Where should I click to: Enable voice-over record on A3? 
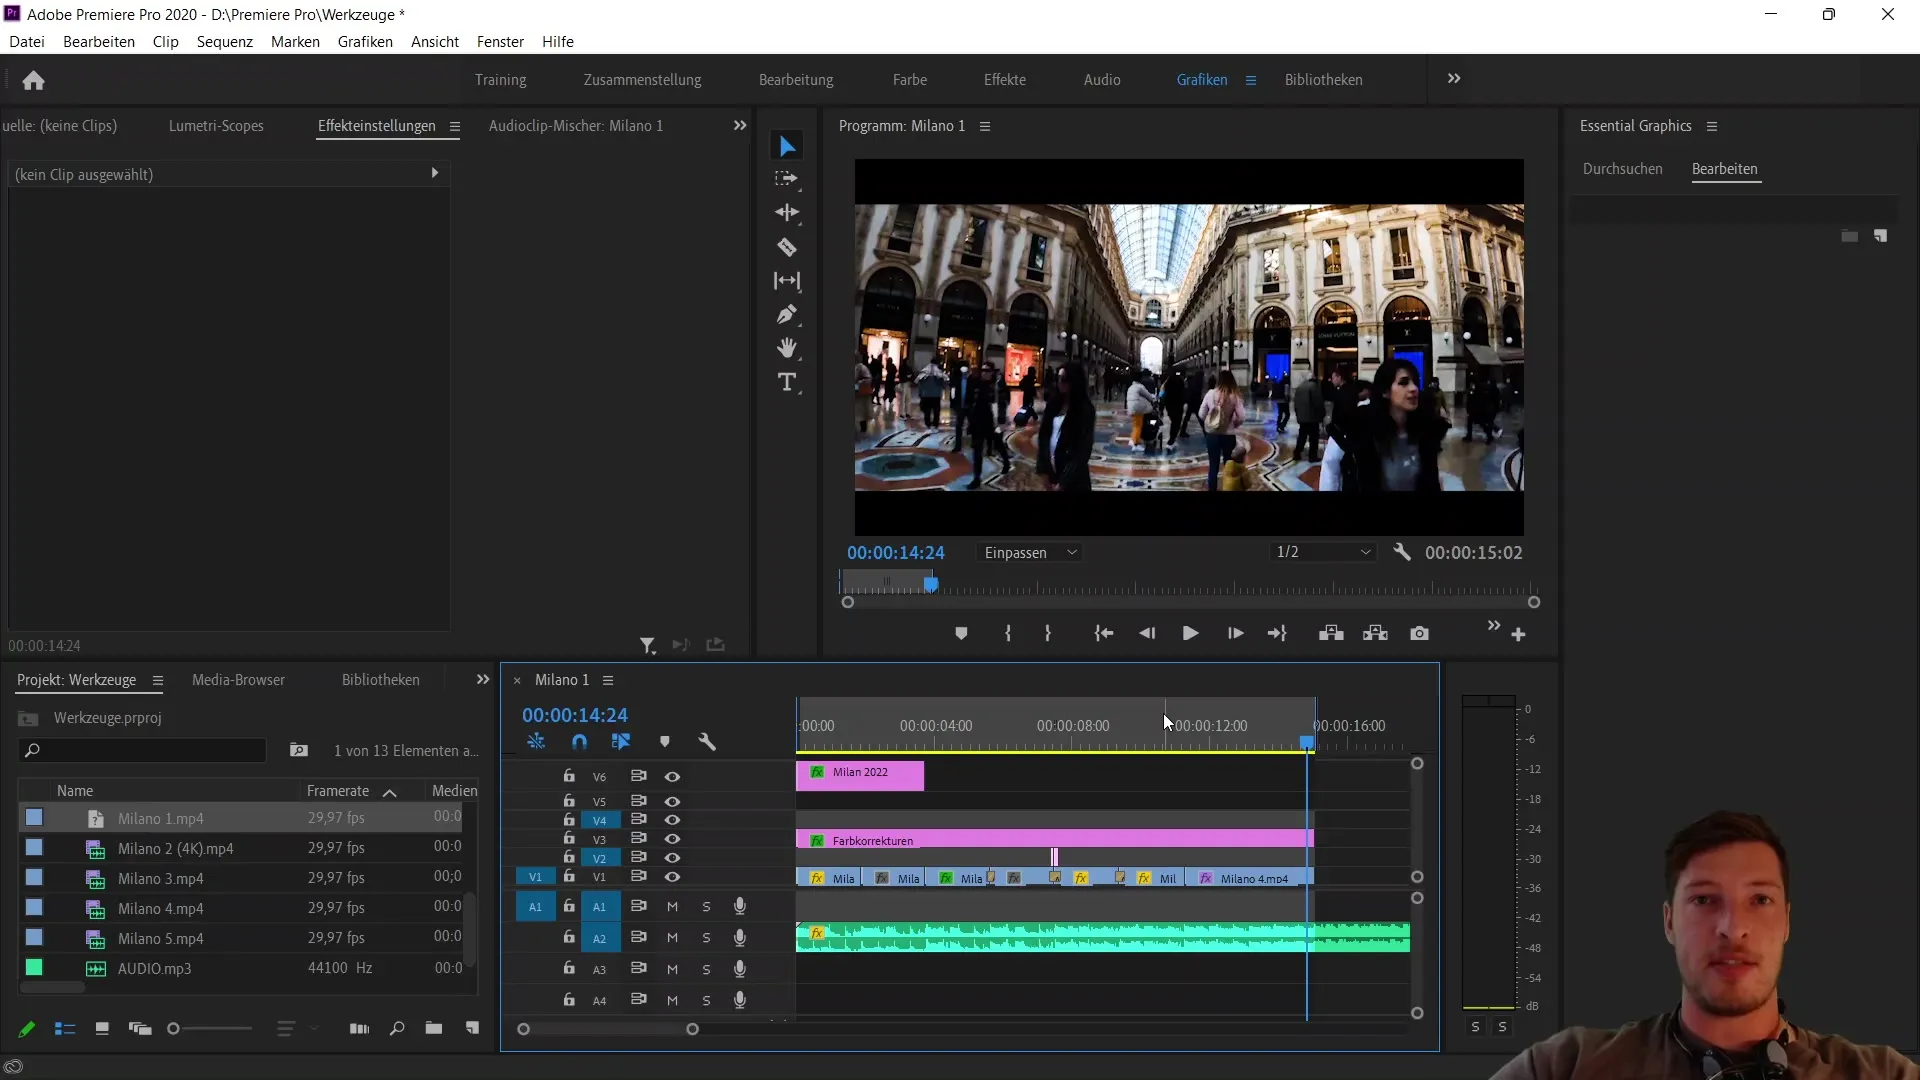[740, 969]
